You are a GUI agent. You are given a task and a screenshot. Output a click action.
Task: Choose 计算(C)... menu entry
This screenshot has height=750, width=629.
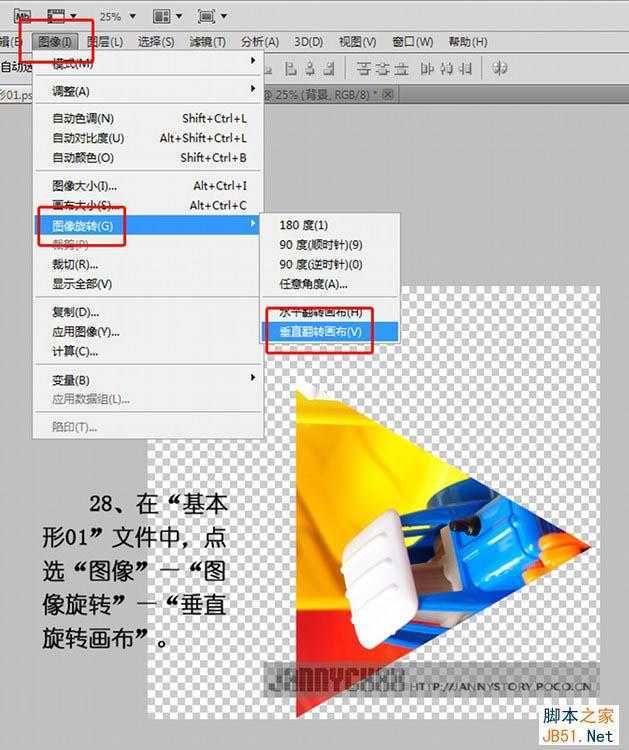pos(148,352)
